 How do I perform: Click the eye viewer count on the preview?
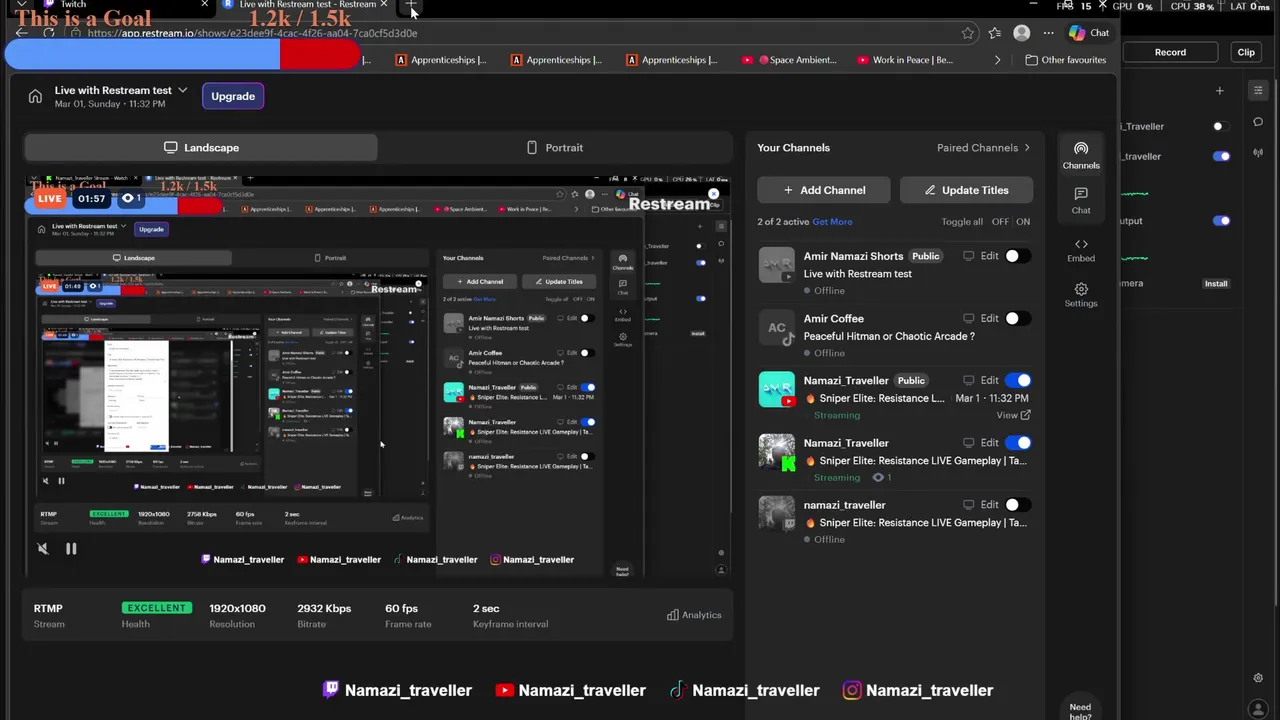click(131, 199)
